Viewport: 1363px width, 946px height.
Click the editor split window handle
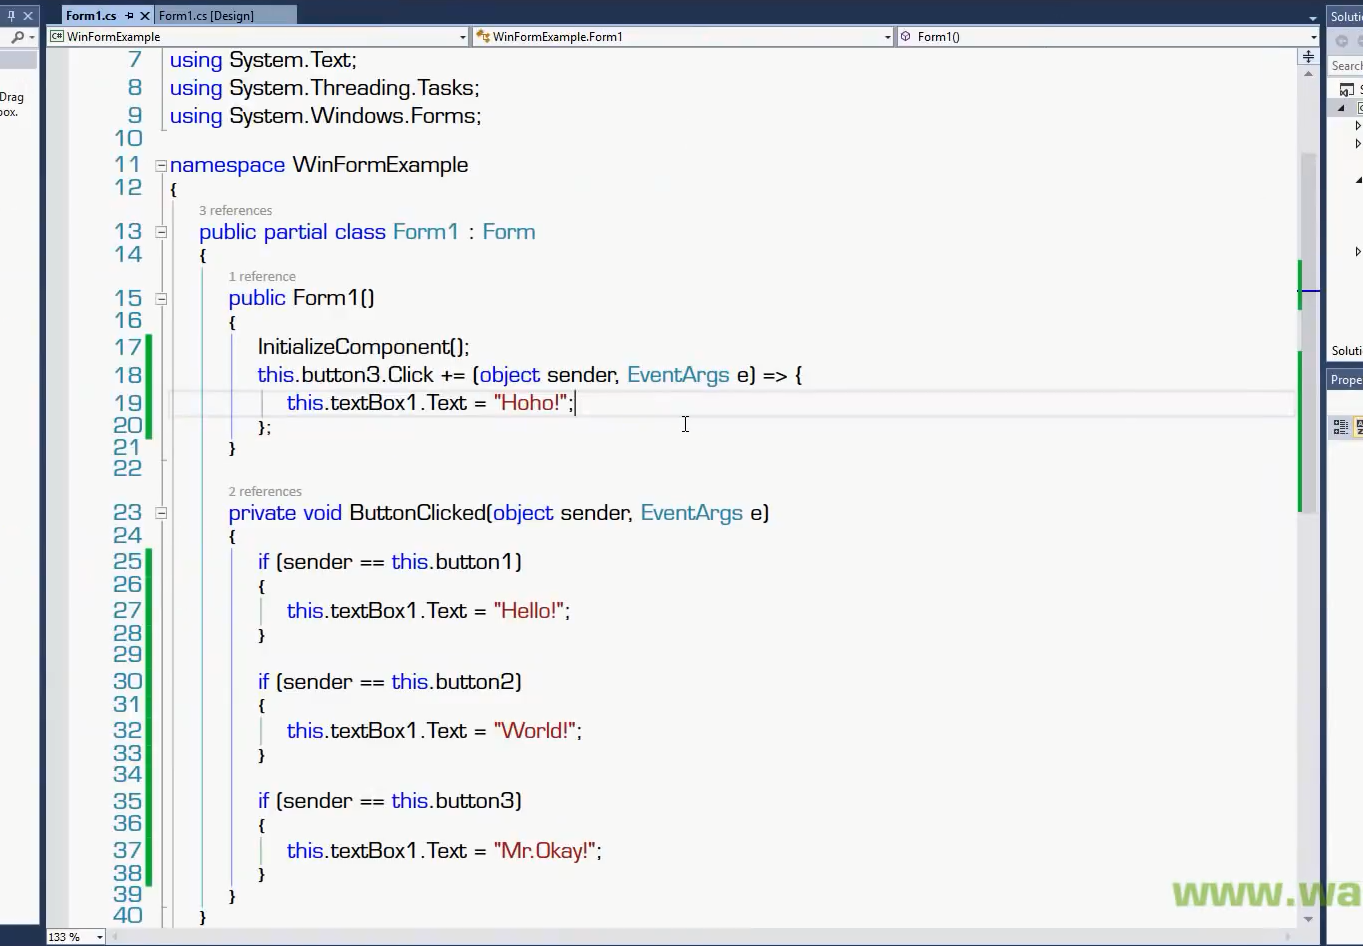click(1308, 56)
